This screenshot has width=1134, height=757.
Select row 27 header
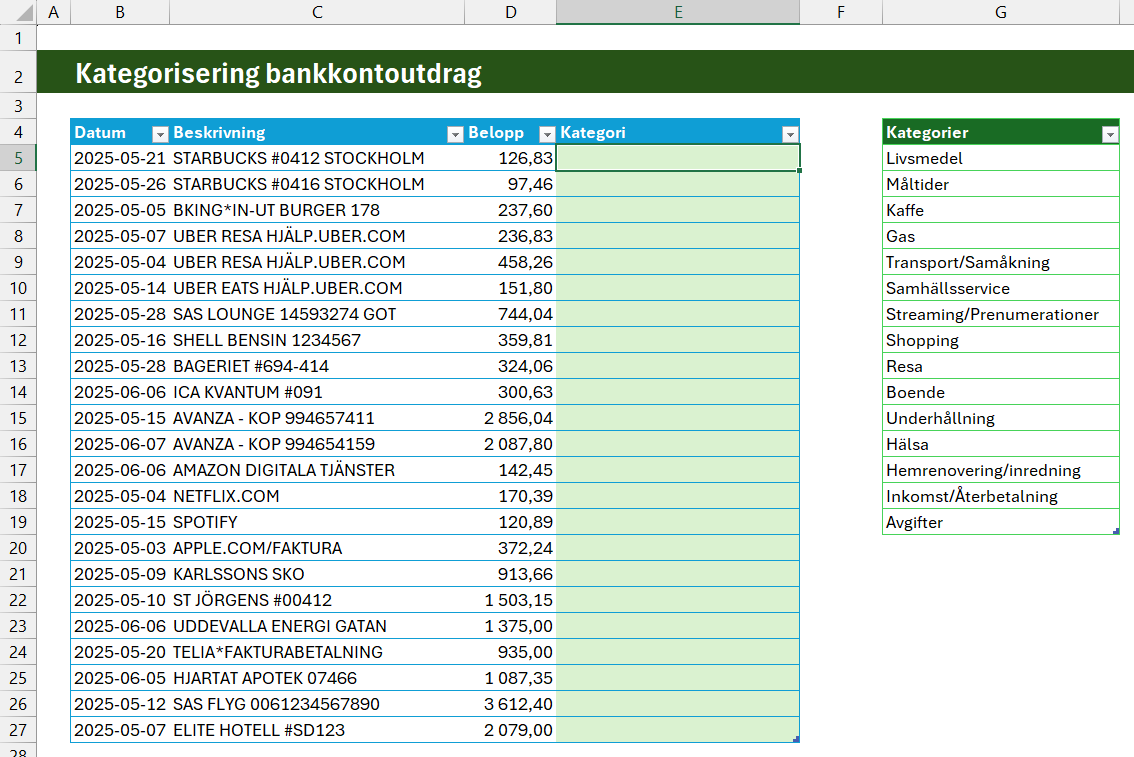coord(18,730)
